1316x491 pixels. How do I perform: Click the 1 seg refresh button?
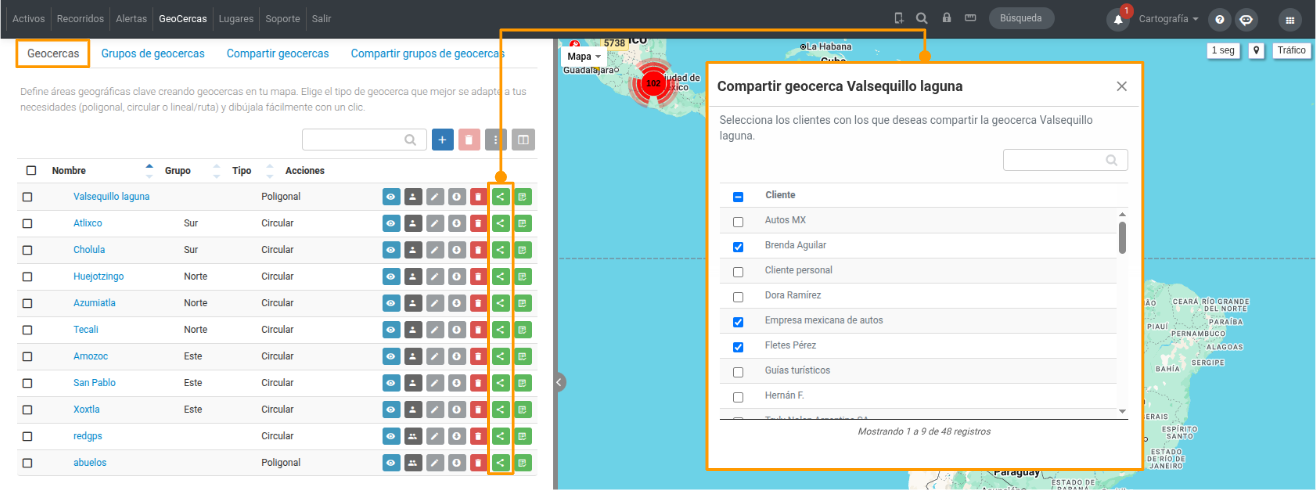1222,50
